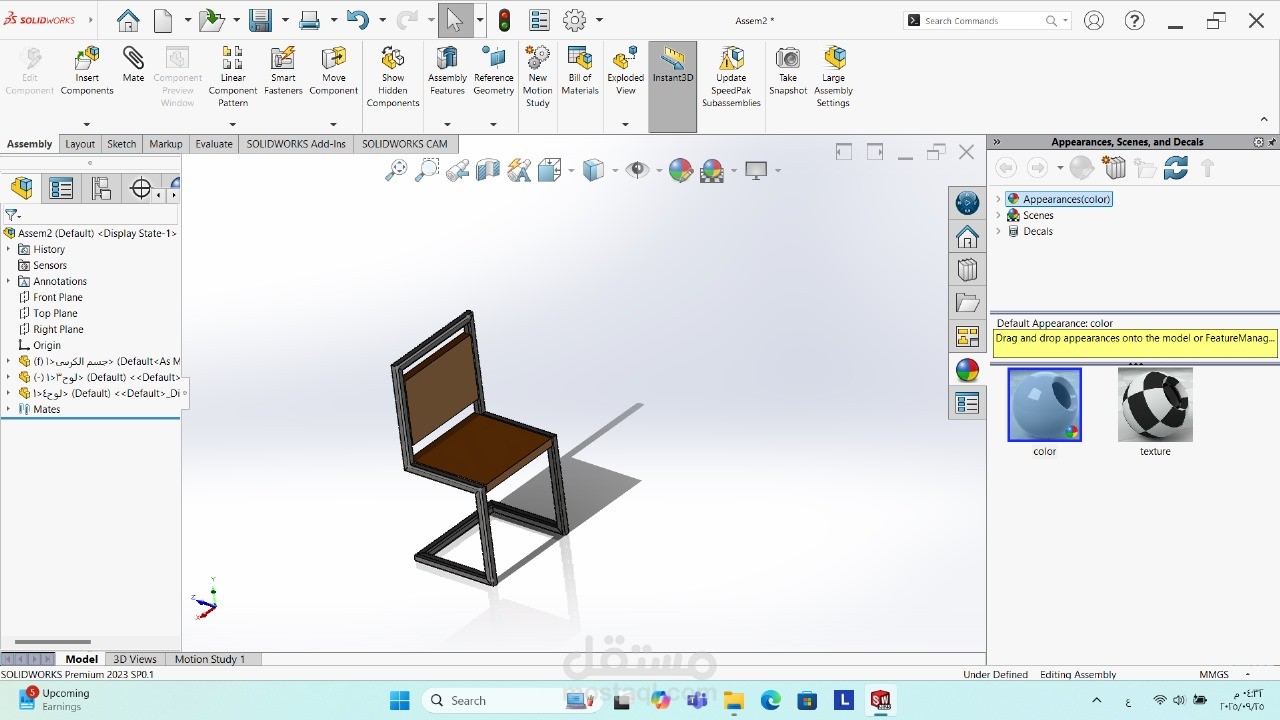This screenshot has width=1280, height=720.
Task: Switch to the Sketch tab
Action: click(x=122, y=144)
